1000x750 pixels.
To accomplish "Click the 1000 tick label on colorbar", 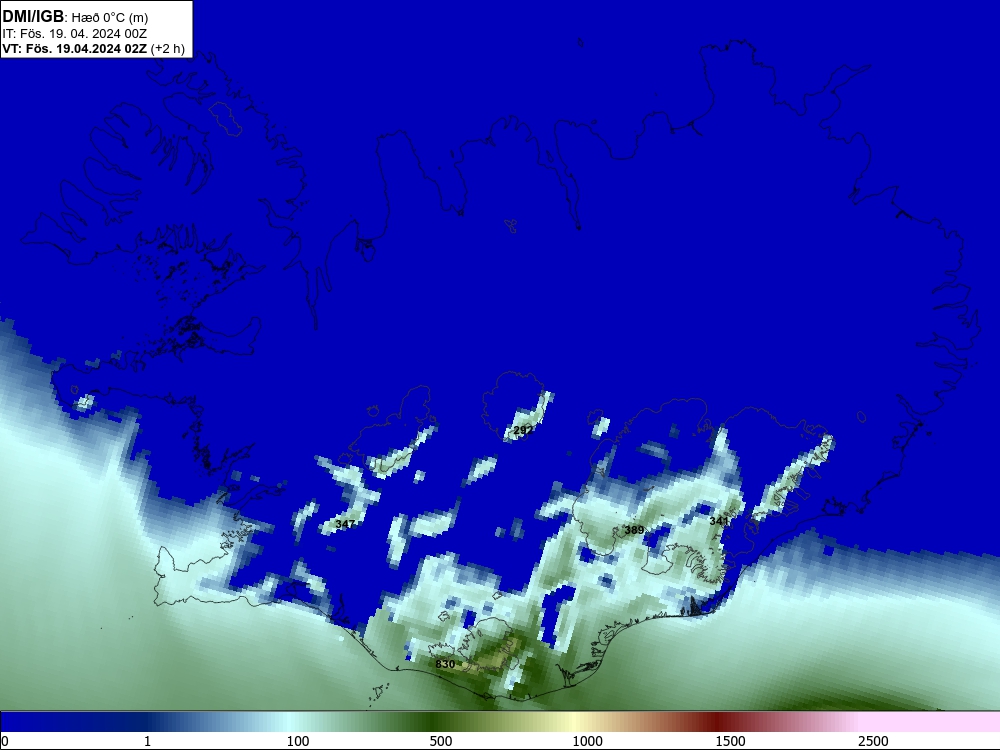I will click(x=587, y=741).
